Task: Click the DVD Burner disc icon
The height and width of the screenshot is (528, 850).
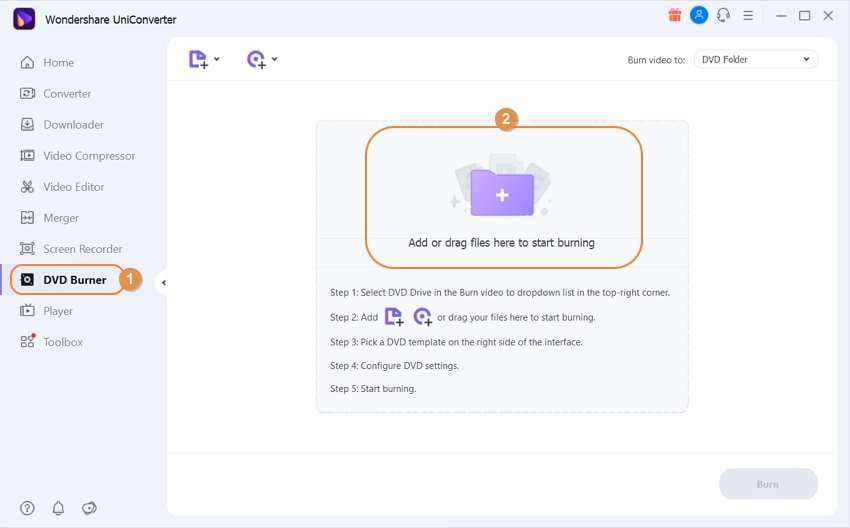Action: click(27, 280)
